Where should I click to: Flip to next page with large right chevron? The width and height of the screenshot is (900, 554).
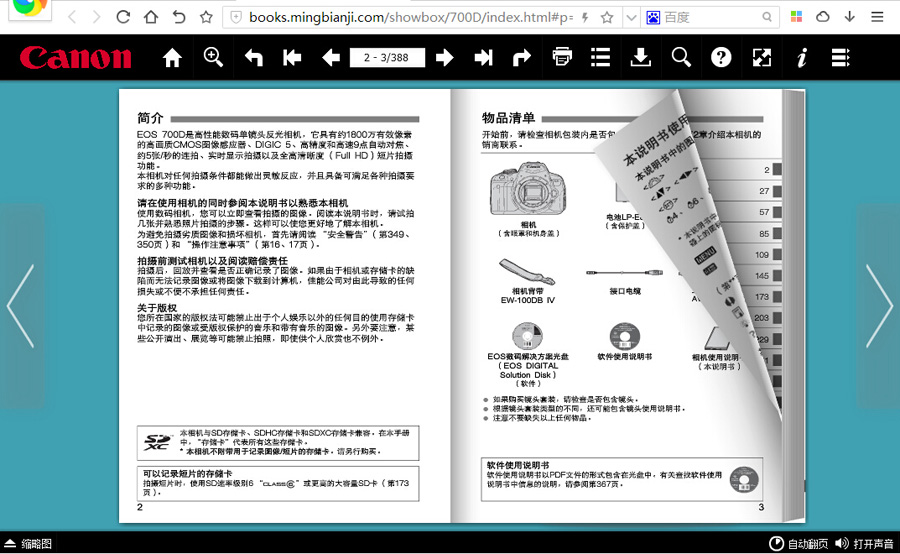click(x=879, y=306)
